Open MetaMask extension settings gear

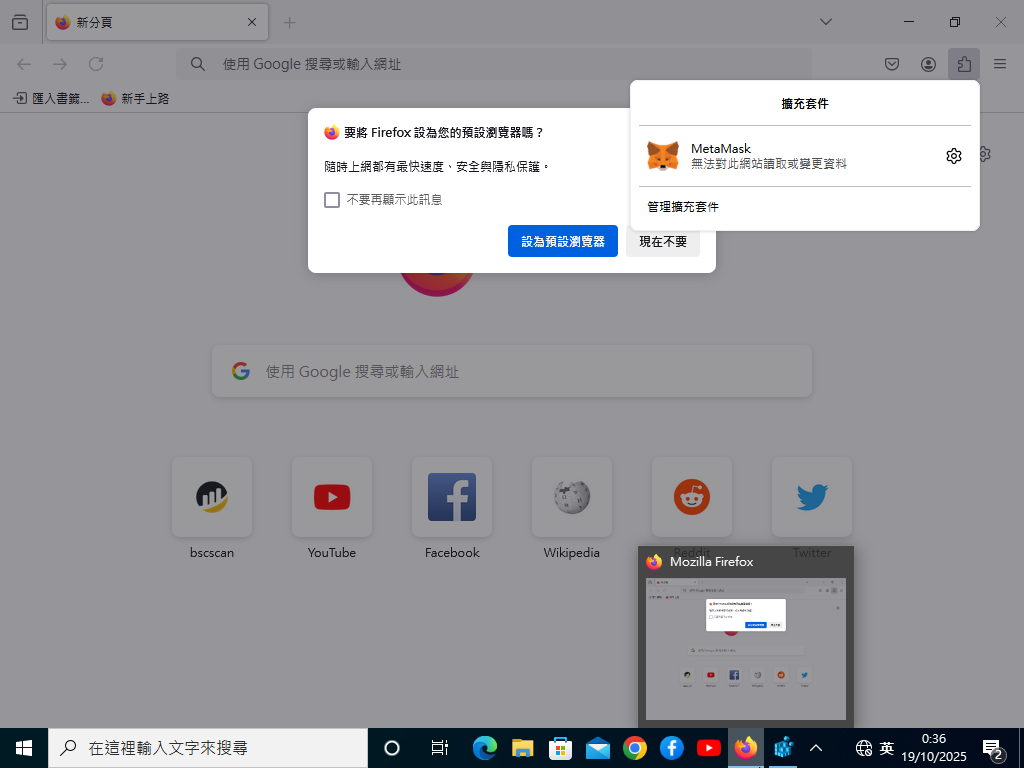tap(953, 156)
